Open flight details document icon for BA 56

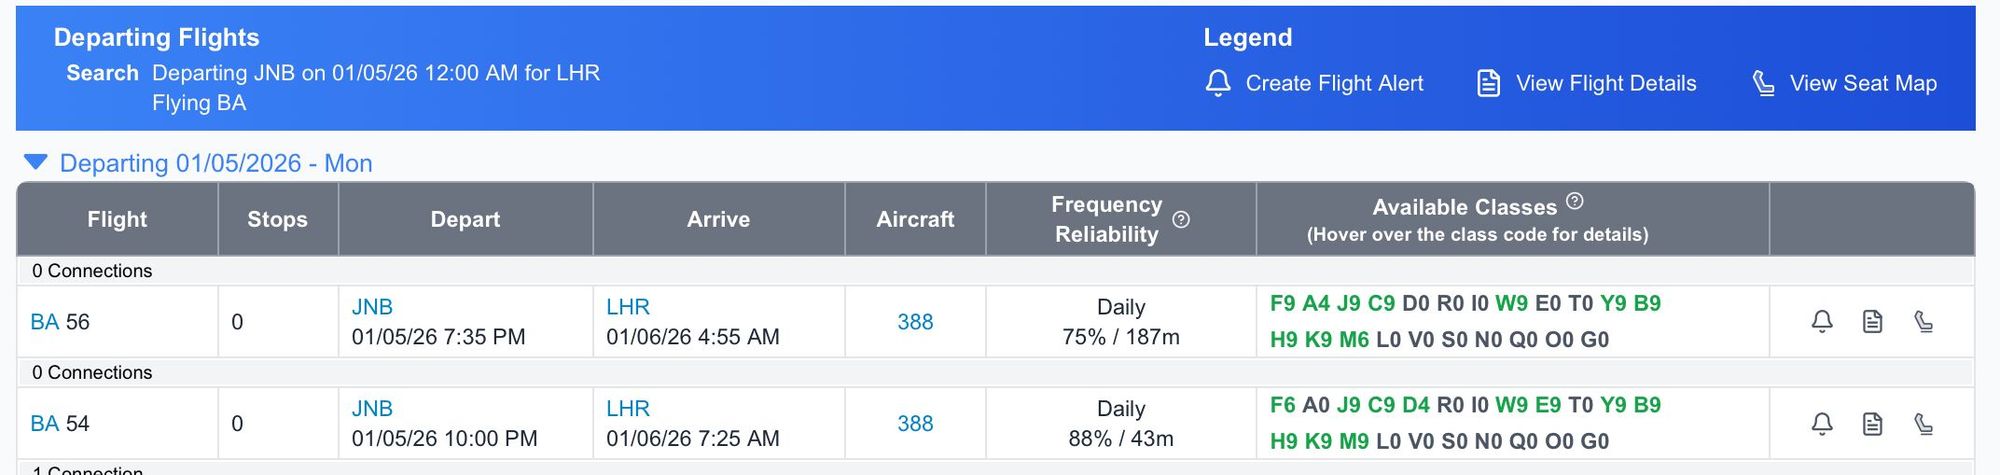1873,321
